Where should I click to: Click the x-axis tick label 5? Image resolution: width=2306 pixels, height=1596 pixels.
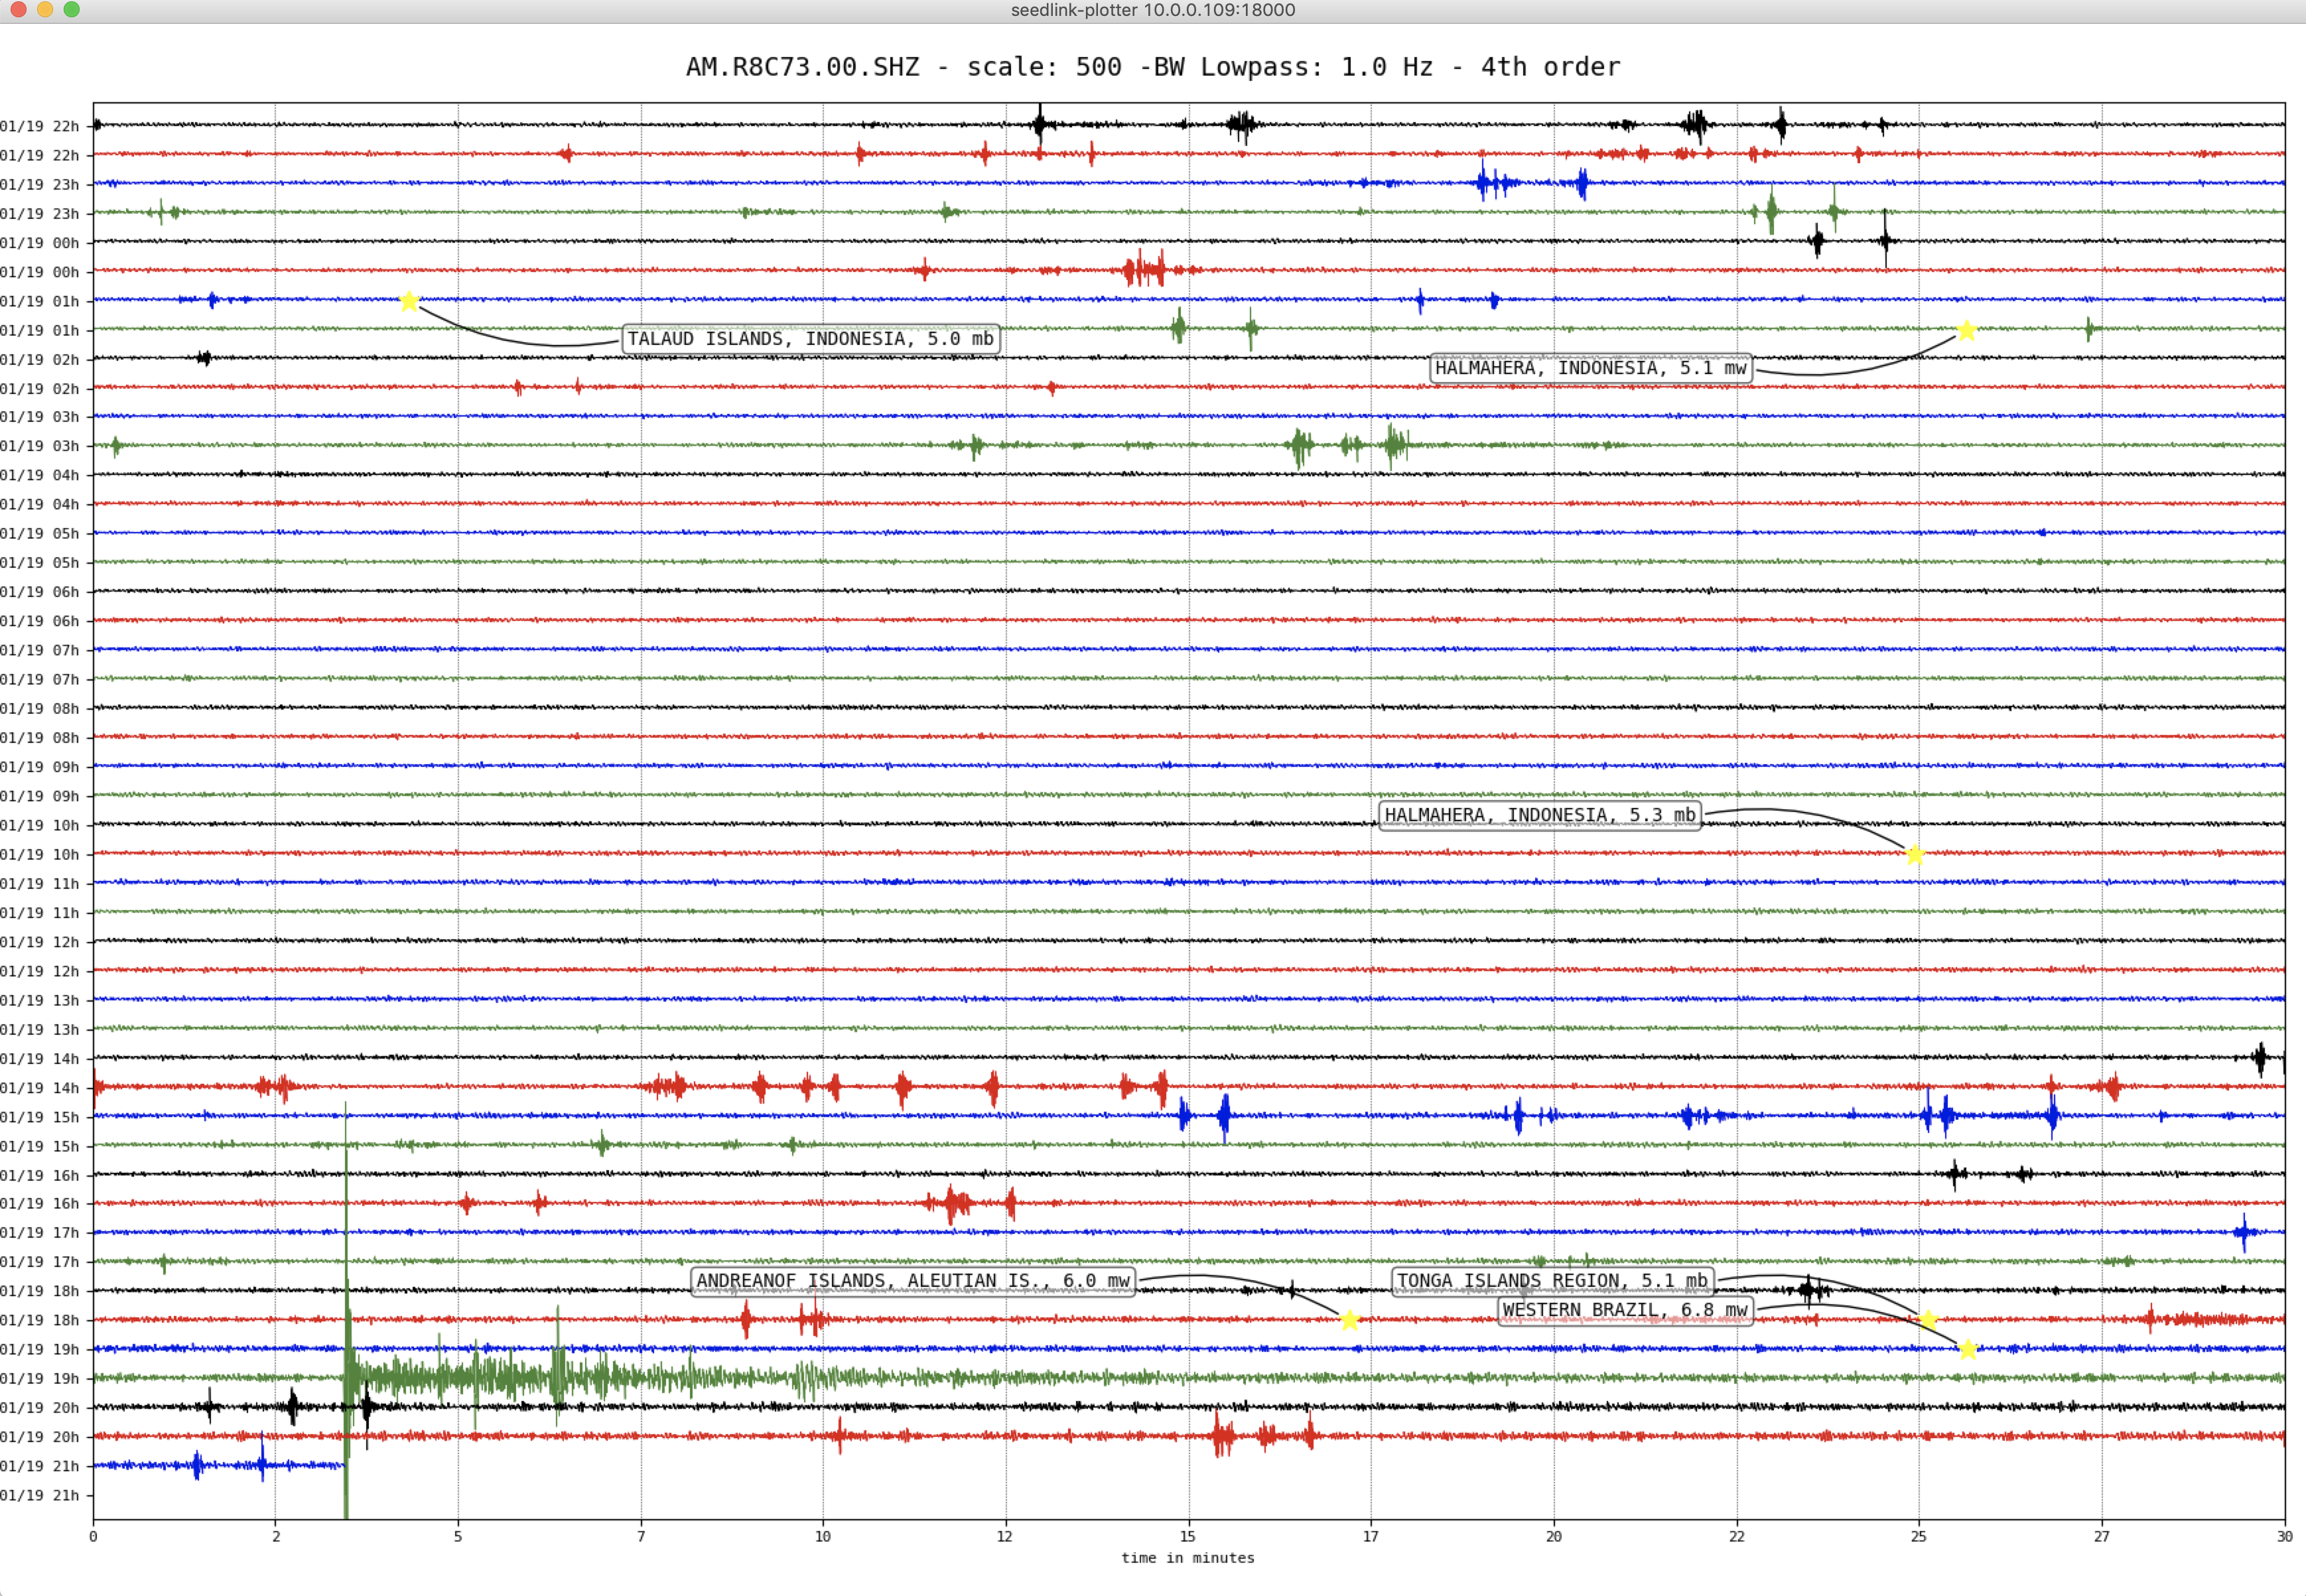(458, 1537)
